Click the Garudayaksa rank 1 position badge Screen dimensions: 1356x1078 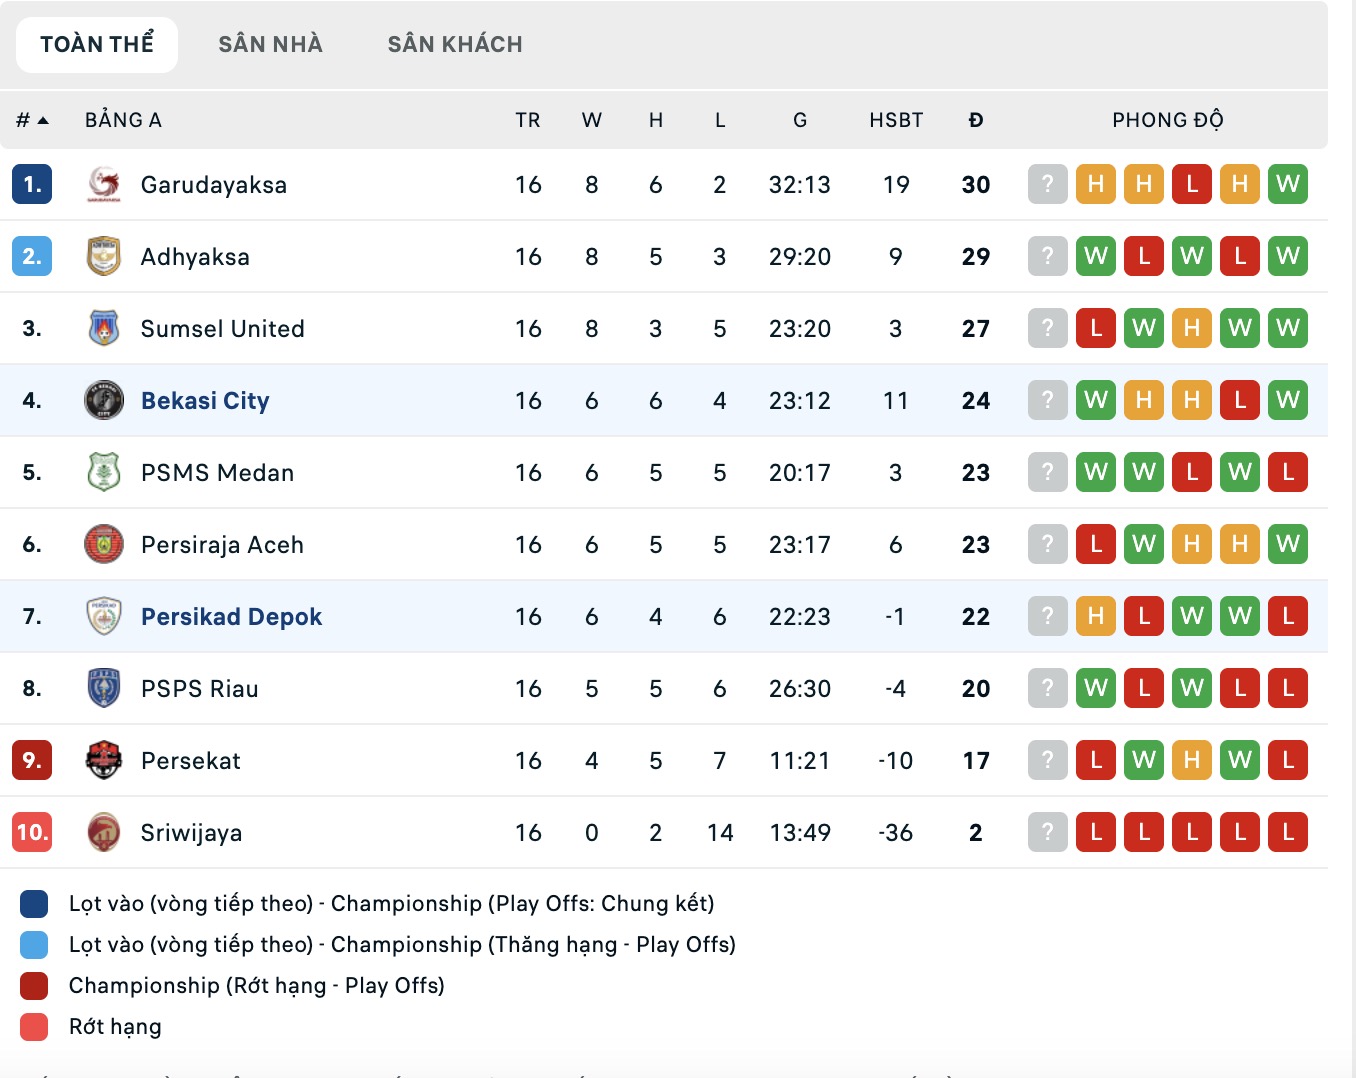pyautogui.click(x=32, y=185)
